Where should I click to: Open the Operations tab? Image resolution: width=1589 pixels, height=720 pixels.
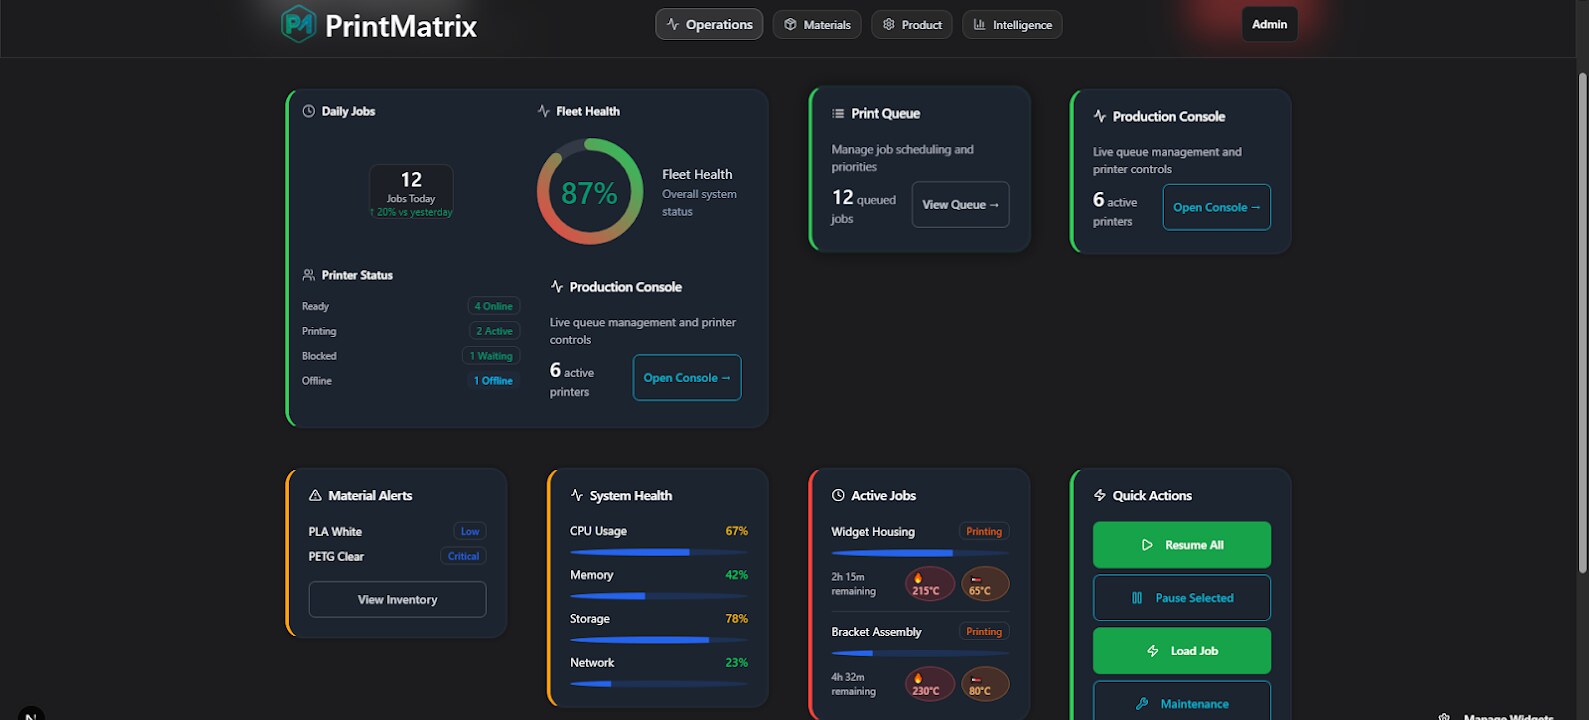point(709,24)
